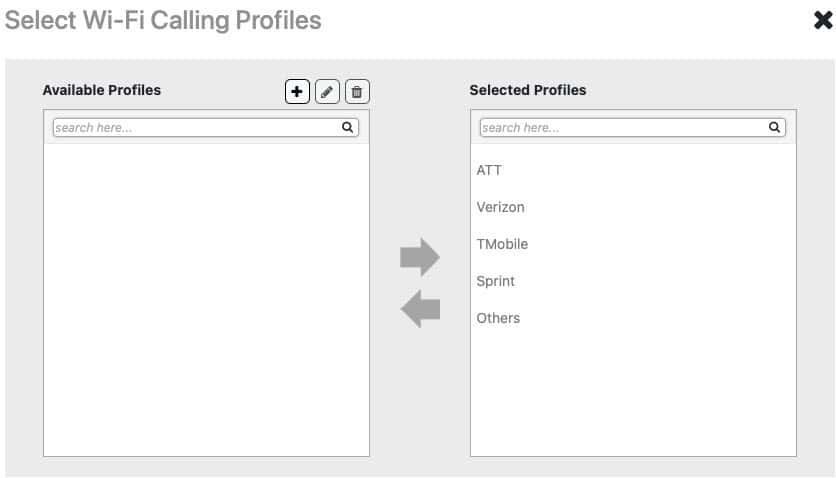This screenshot has width=836, height=478.
Task: Click the pencil edit profile icon
Action: click(327, 92)
